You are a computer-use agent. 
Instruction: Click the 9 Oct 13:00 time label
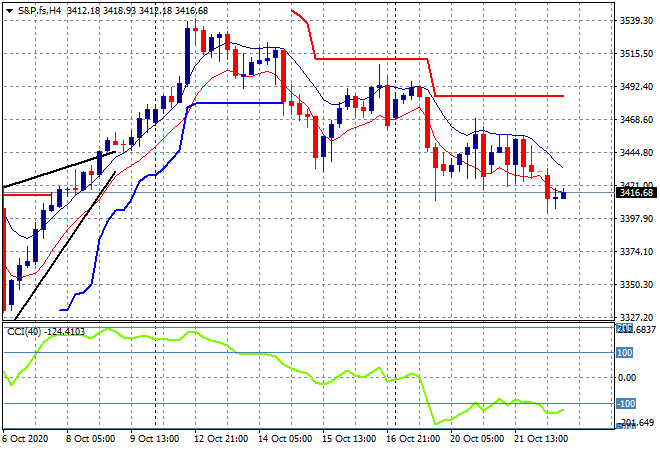tap(154, 439)
